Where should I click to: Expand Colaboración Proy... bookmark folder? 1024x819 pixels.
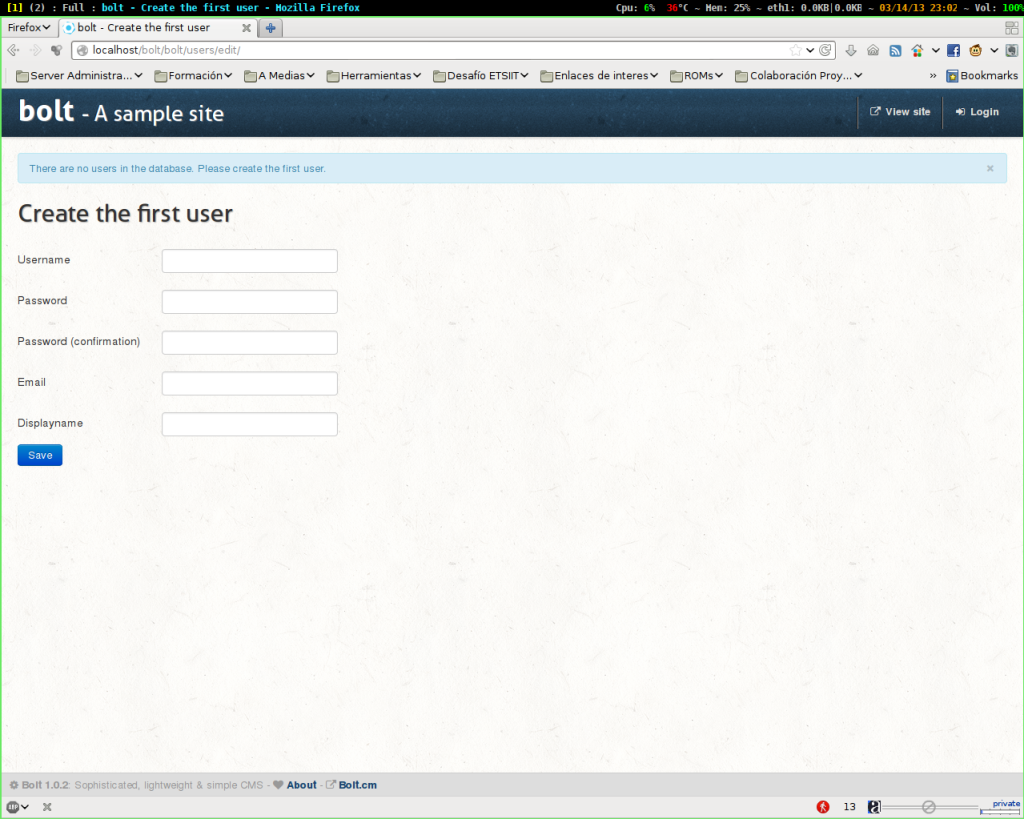click(799, 76)
